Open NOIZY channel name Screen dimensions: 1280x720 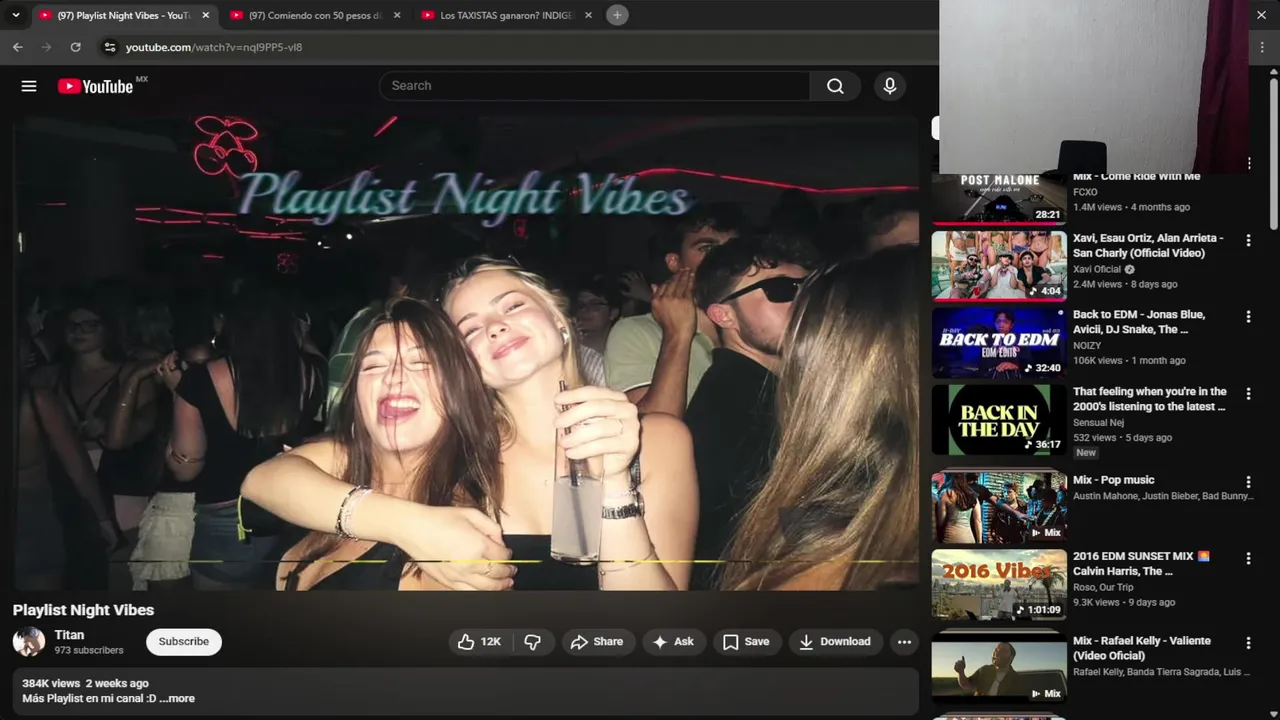click(x=1087, y=345)
